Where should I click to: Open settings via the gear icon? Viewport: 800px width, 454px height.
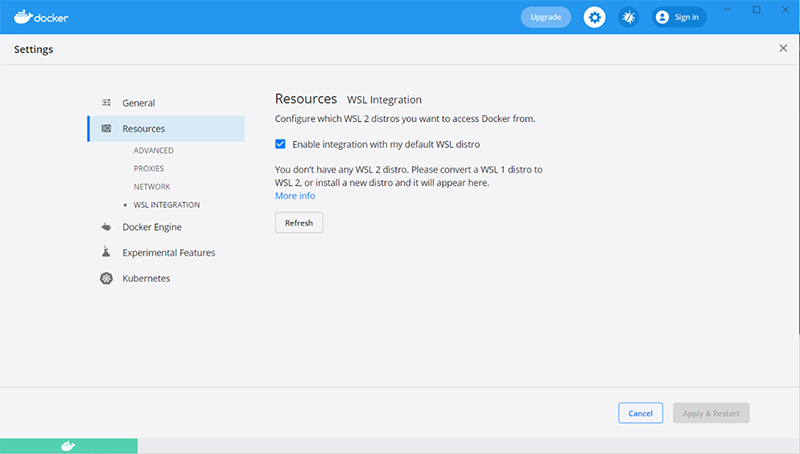594,17
